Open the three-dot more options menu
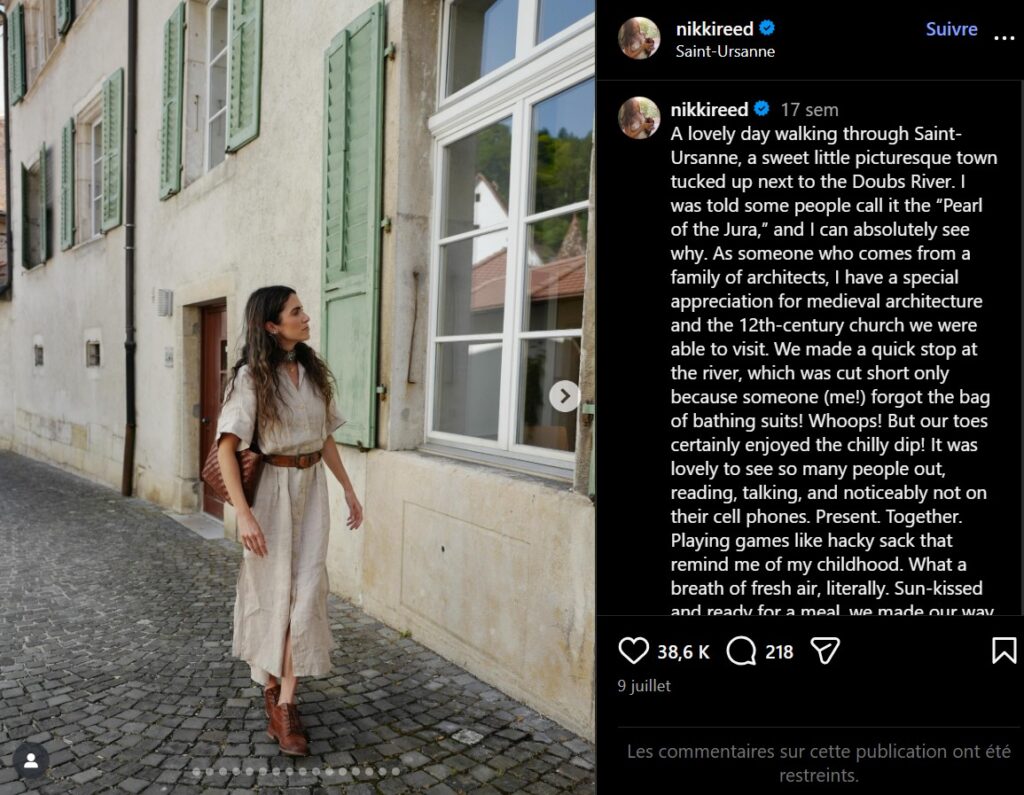The image size is (1024, 795). tap(1004, 38)
